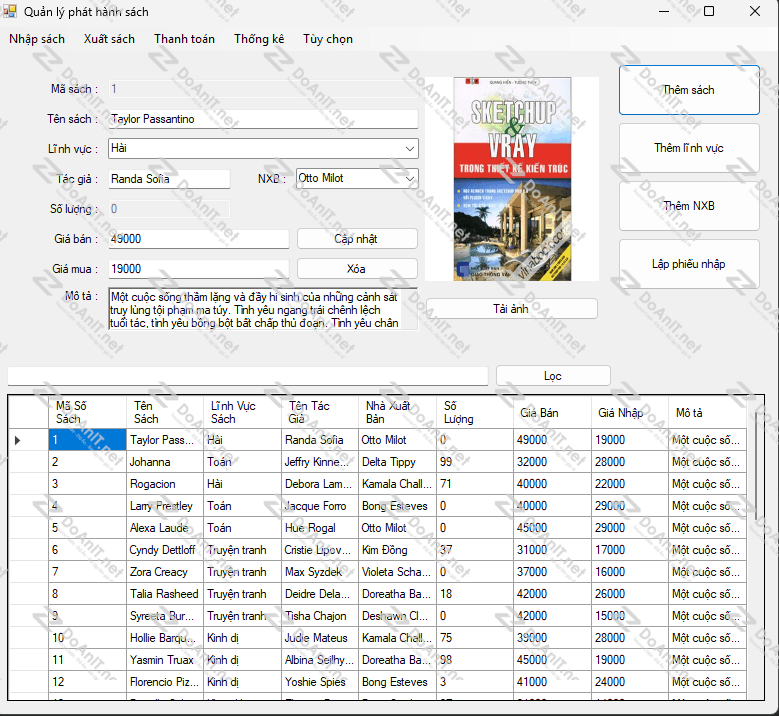Click the app icon in title bar
Image resolution: width=779 pixels, height=716 pixels.
[9, 11]
